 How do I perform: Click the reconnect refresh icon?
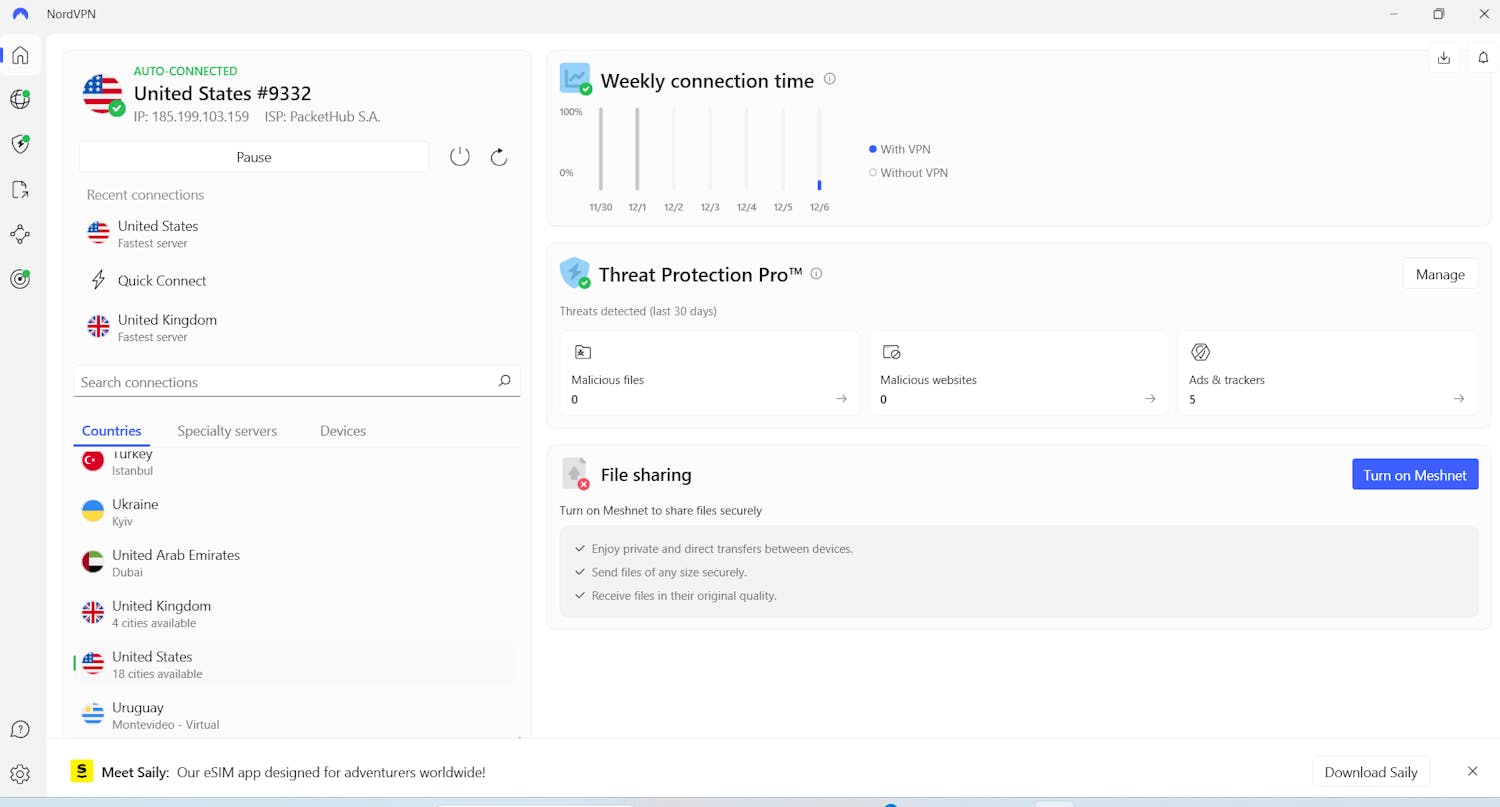[x=499, y=157]
